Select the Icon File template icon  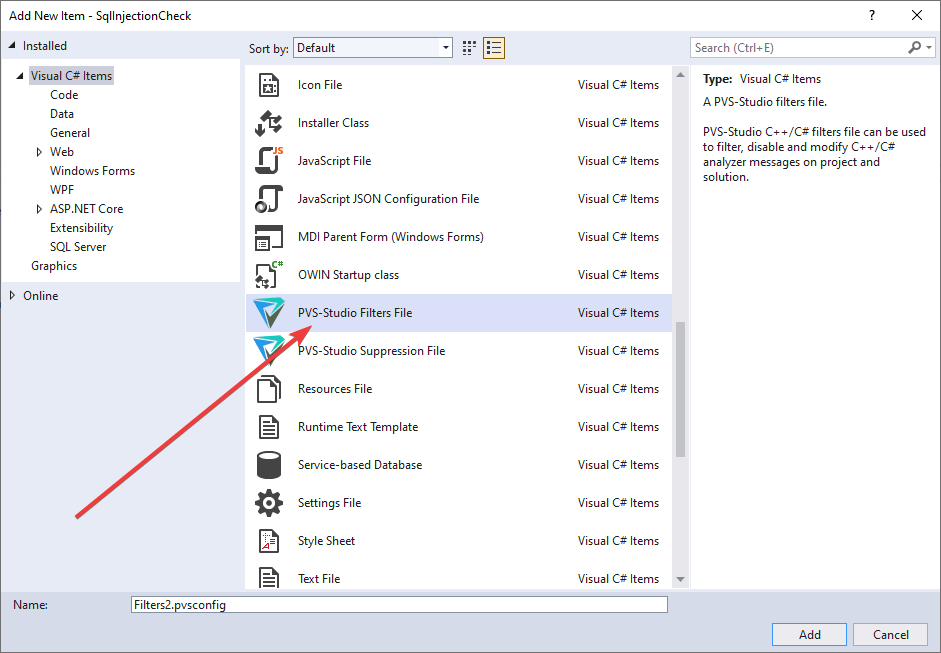pos(269,85)
